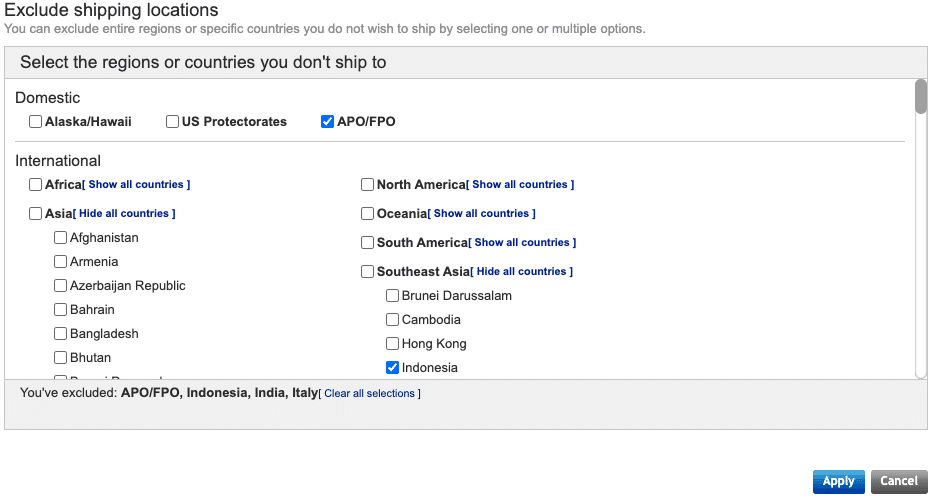The width and height of the screenshot is (930, 499).
Task: Expand South America country list
Action: pos(522,243)
